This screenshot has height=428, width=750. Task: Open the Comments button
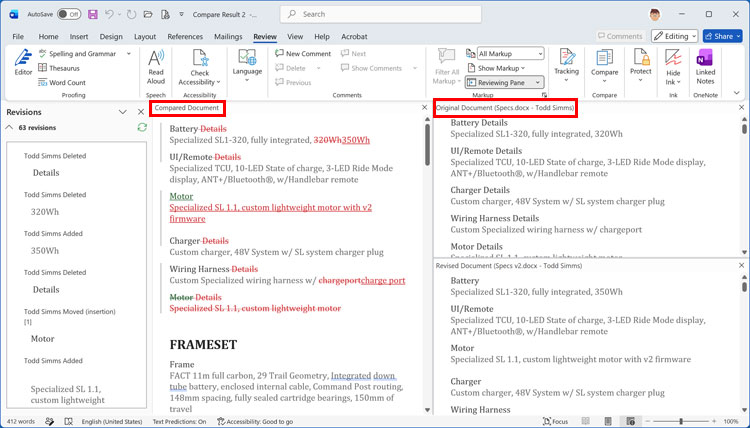[x=620, y=36]
